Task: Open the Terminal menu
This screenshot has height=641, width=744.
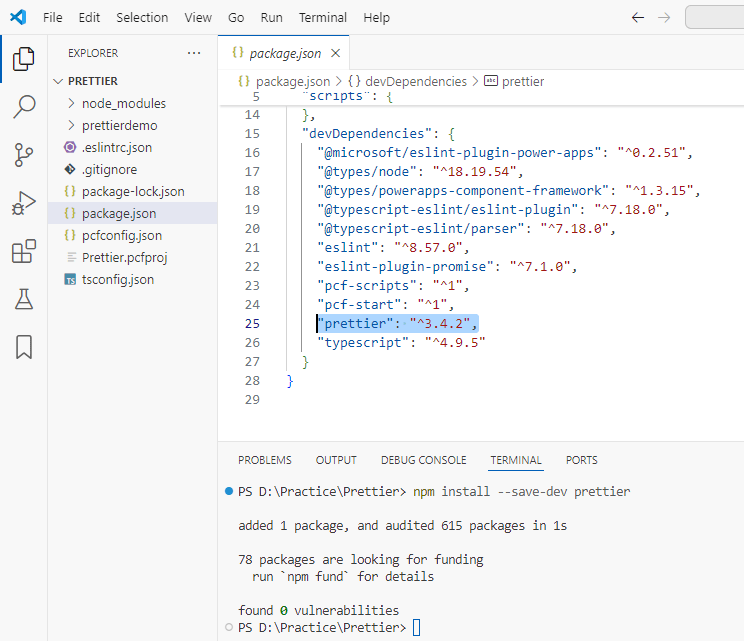Action: click(x=322, y=18)
